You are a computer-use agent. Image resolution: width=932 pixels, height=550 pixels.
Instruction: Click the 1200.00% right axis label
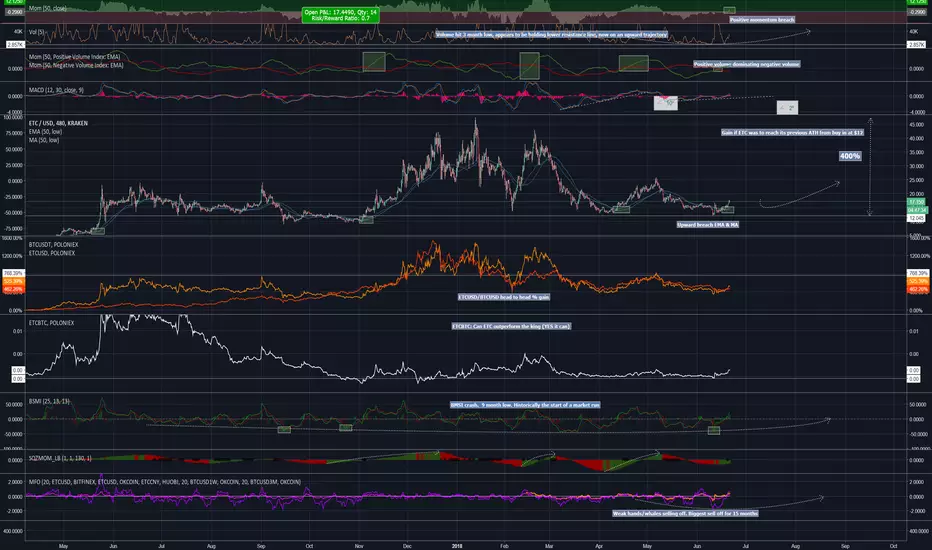click(919, 256)
